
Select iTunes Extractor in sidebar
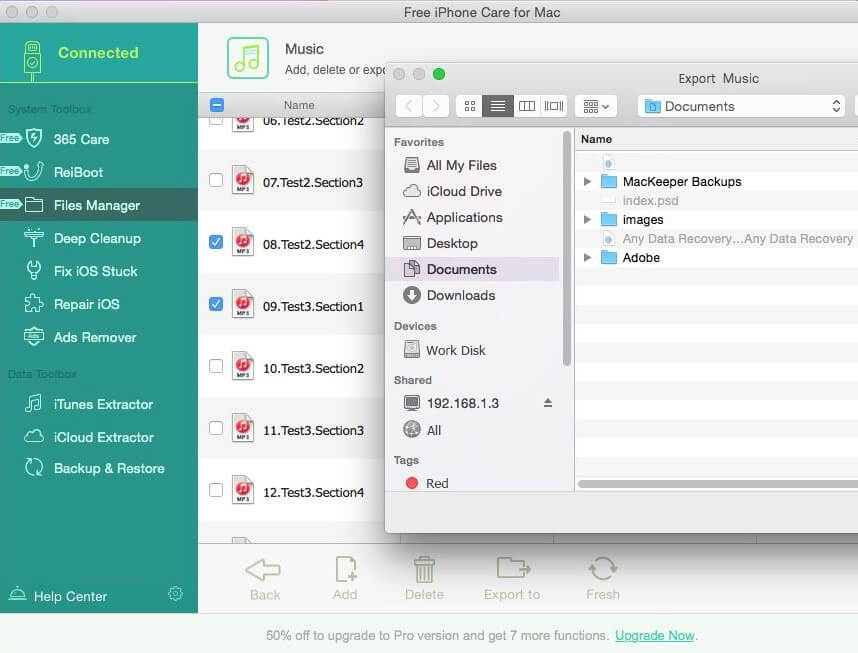103,404
